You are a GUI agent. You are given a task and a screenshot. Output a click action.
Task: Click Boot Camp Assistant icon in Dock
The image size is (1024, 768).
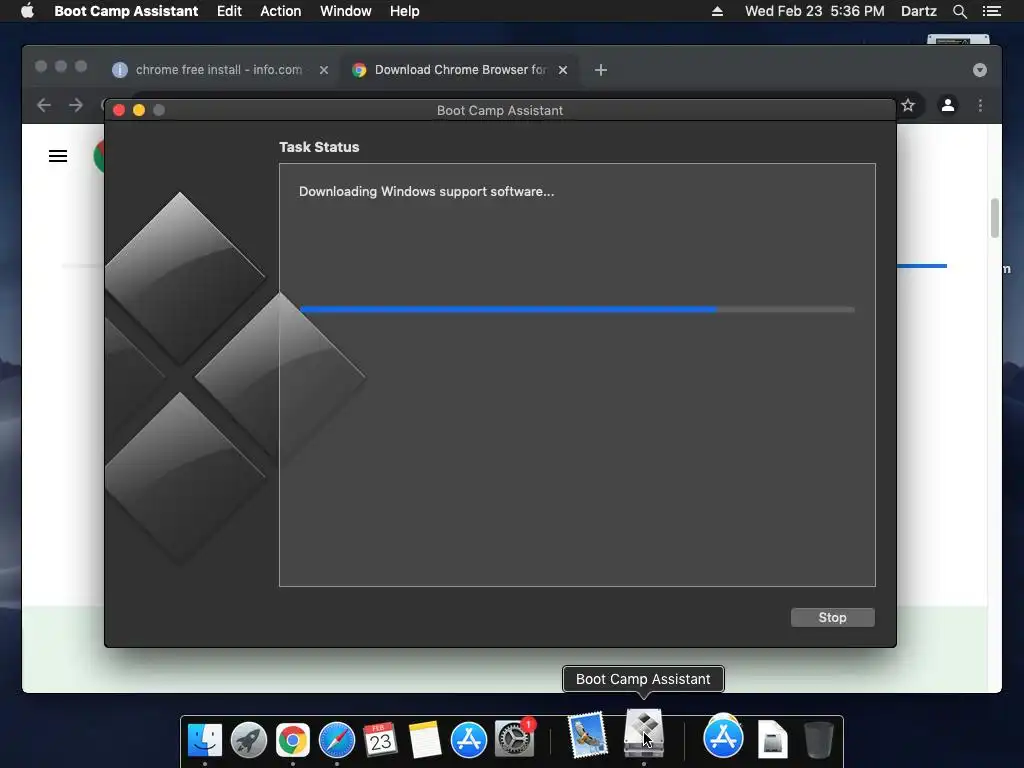[x=644, y=733]
